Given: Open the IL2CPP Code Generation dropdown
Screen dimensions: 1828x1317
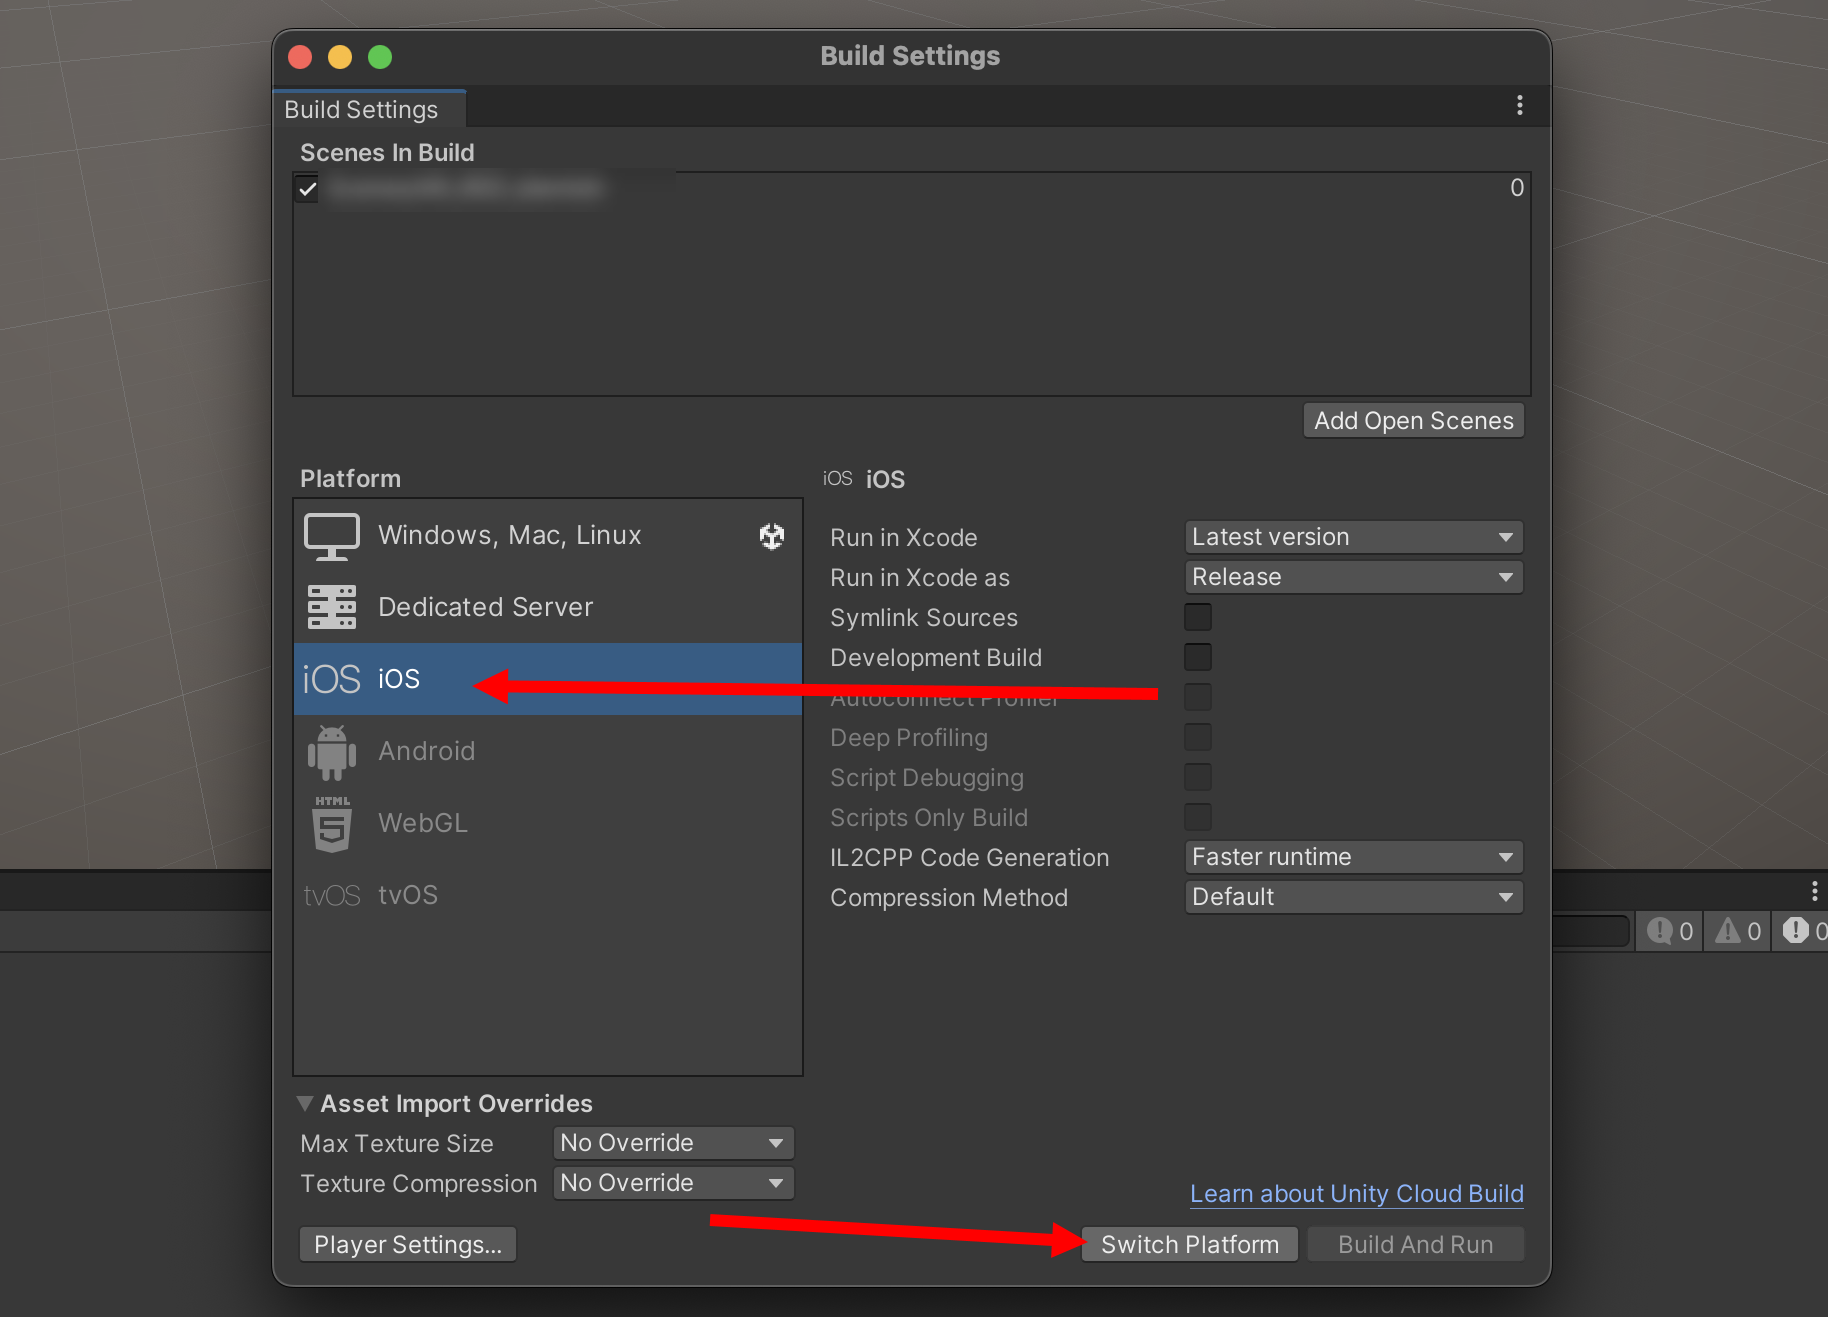Looking at the screenshot, I should pos(1354,857).
